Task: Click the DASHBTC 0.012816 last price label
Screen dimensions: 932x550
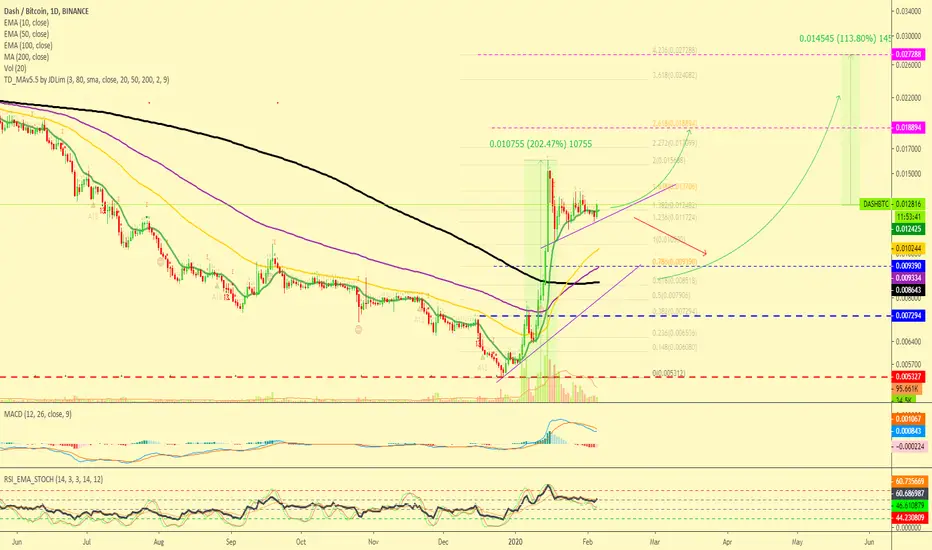Action: click(x=892, y=204)
